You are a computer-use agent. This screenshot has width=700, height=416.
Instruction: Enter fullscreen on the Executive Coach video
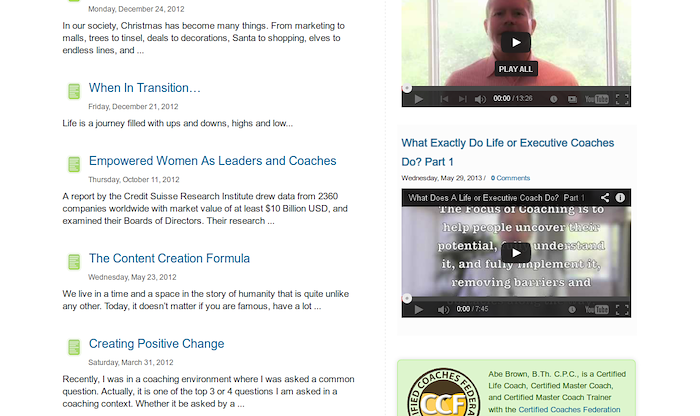[622, 309]
